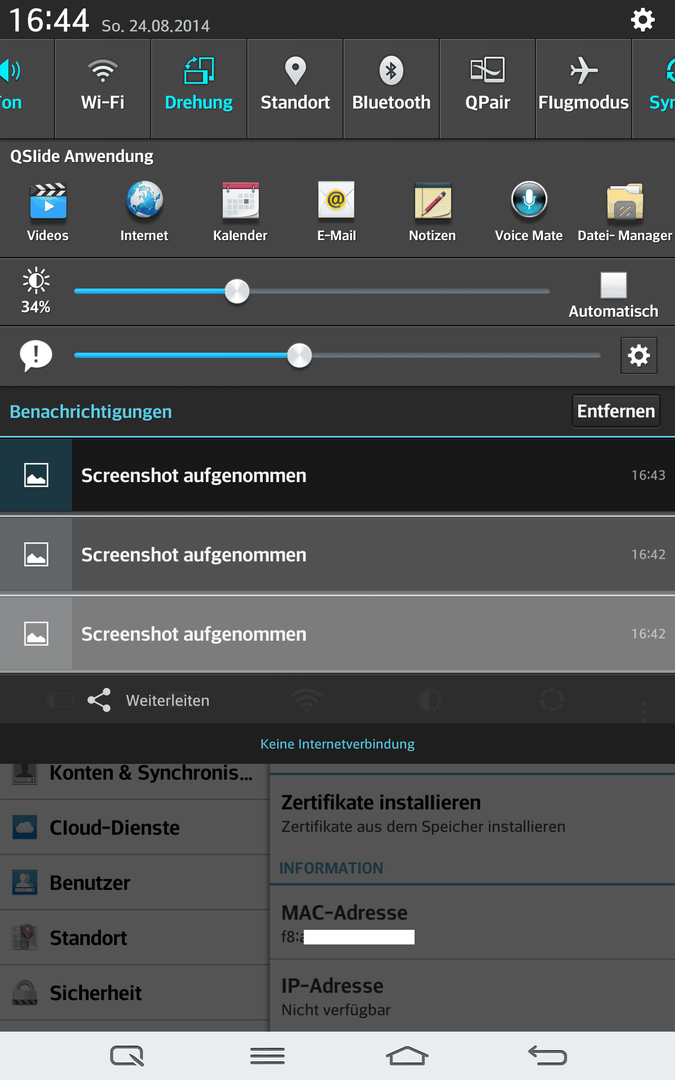Open Cloud-Dienste settings entry
Image resolution: width=675 pixels, height=1080 pixels.
click(x=134, y=827)
